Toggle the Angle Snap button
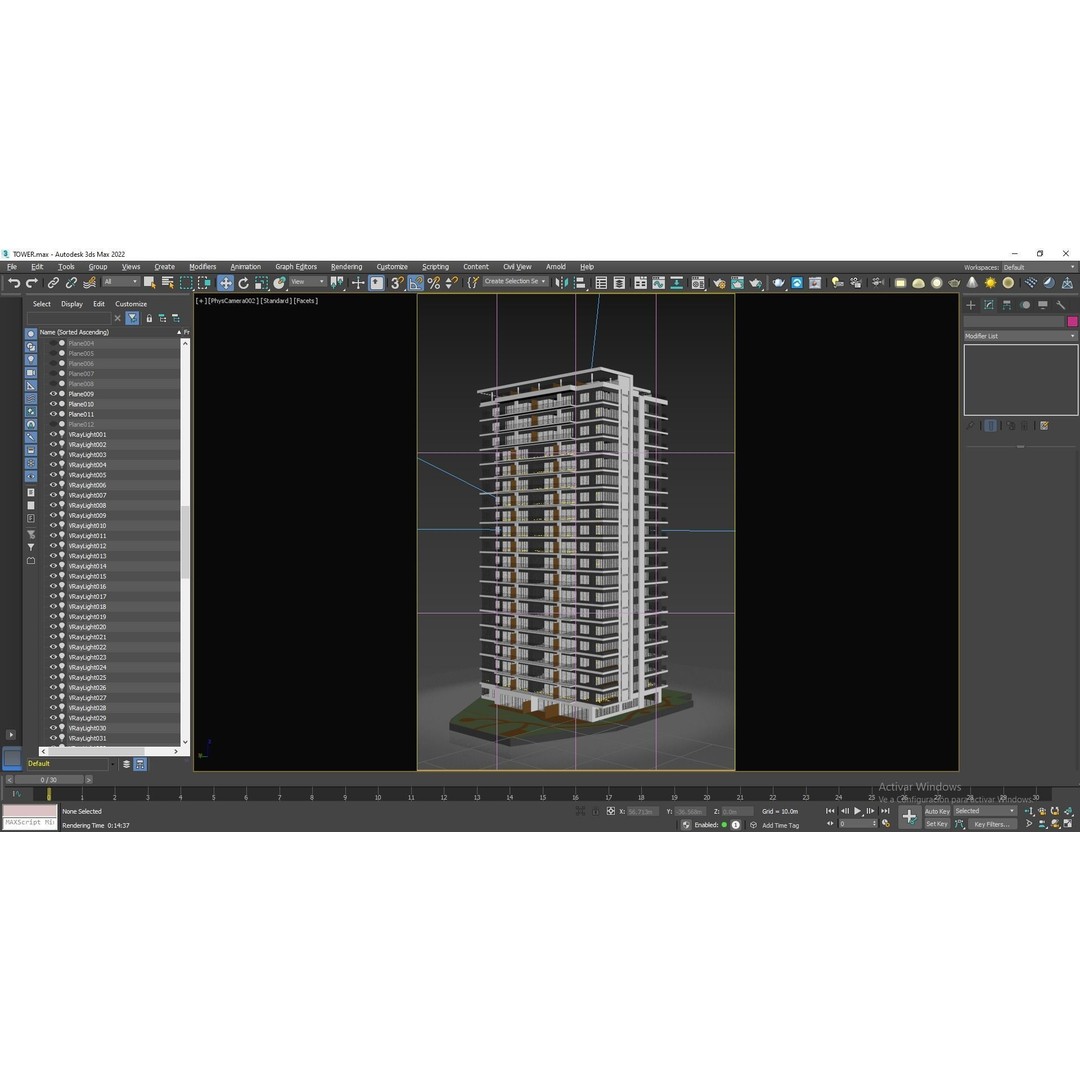 point(415,283)
